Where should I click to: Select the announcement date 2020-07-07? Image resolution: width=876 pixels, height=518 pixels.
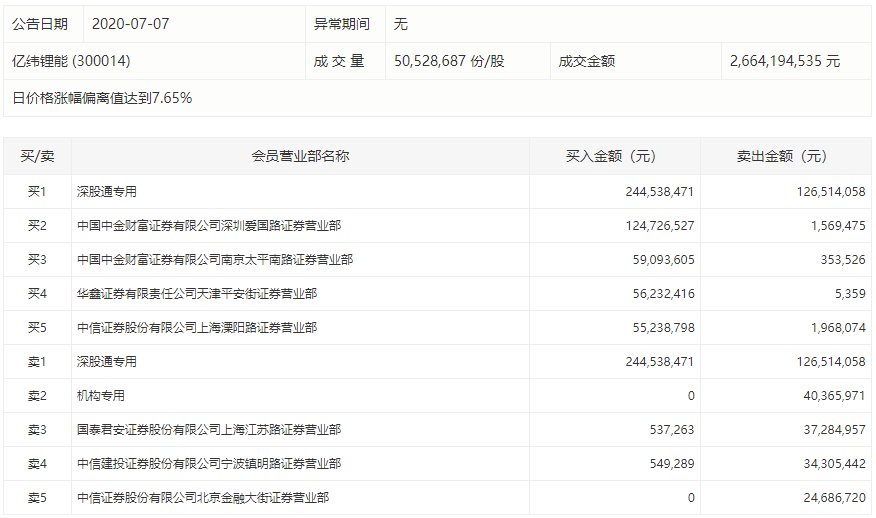click(130, 24)
